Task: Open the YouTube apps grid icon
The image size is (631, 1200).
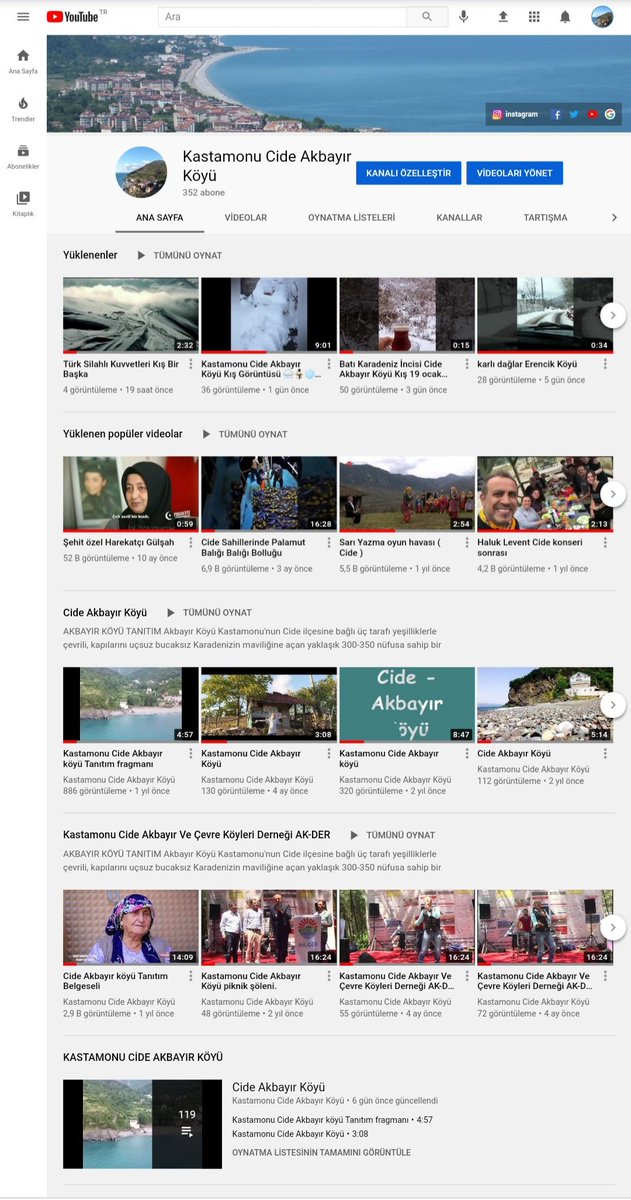Action: click(x=534, y=17)
